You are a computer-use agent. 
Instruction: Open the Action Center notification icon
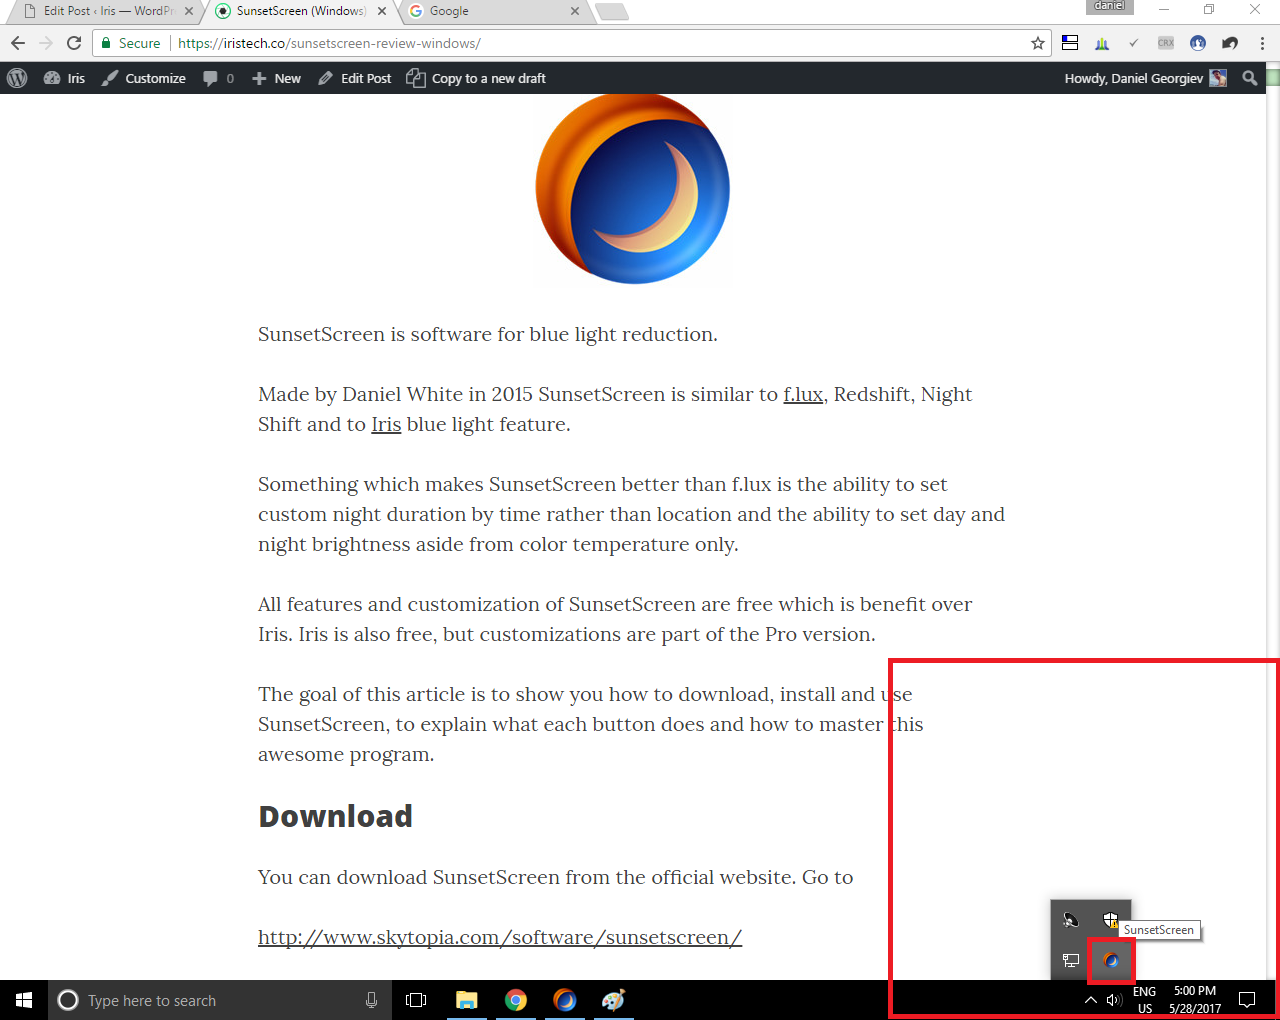[x=1247, y=1000]
